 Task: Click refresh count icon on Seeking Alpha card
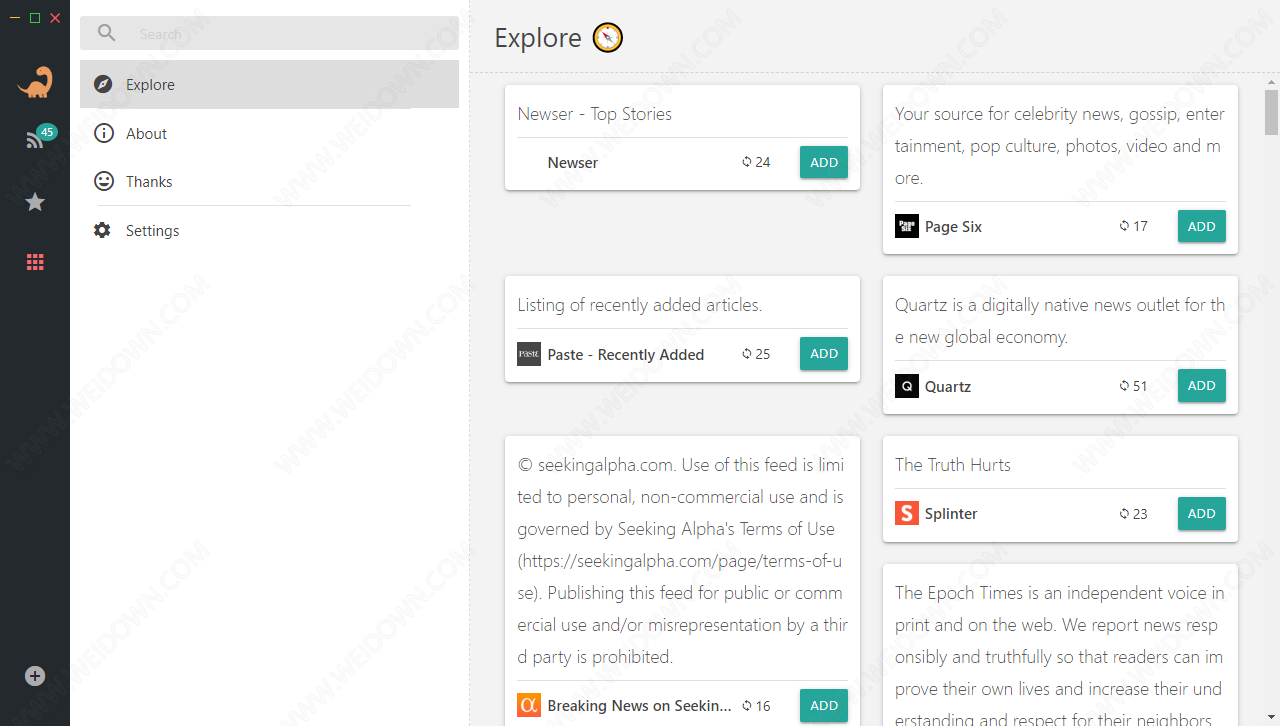click(x=746, y=706)
